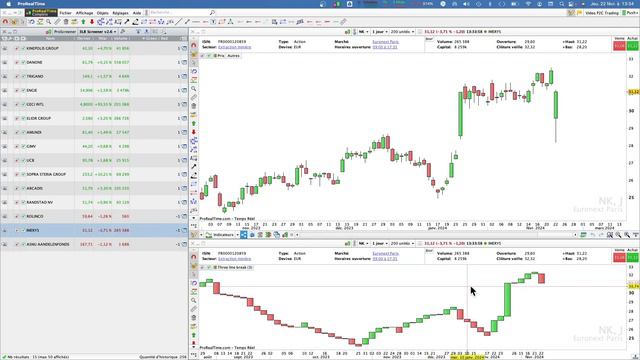The image size is (640, 360).
Task: Click the Push icon at top right
Action: (x=630, y=13)
